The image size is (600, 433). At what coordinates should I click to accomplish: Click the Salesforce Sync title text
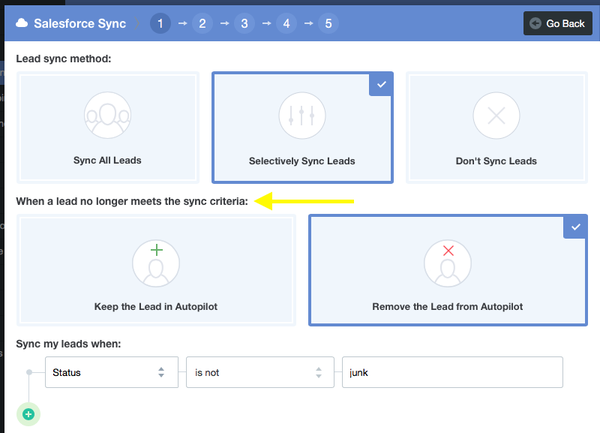point(80,24)
